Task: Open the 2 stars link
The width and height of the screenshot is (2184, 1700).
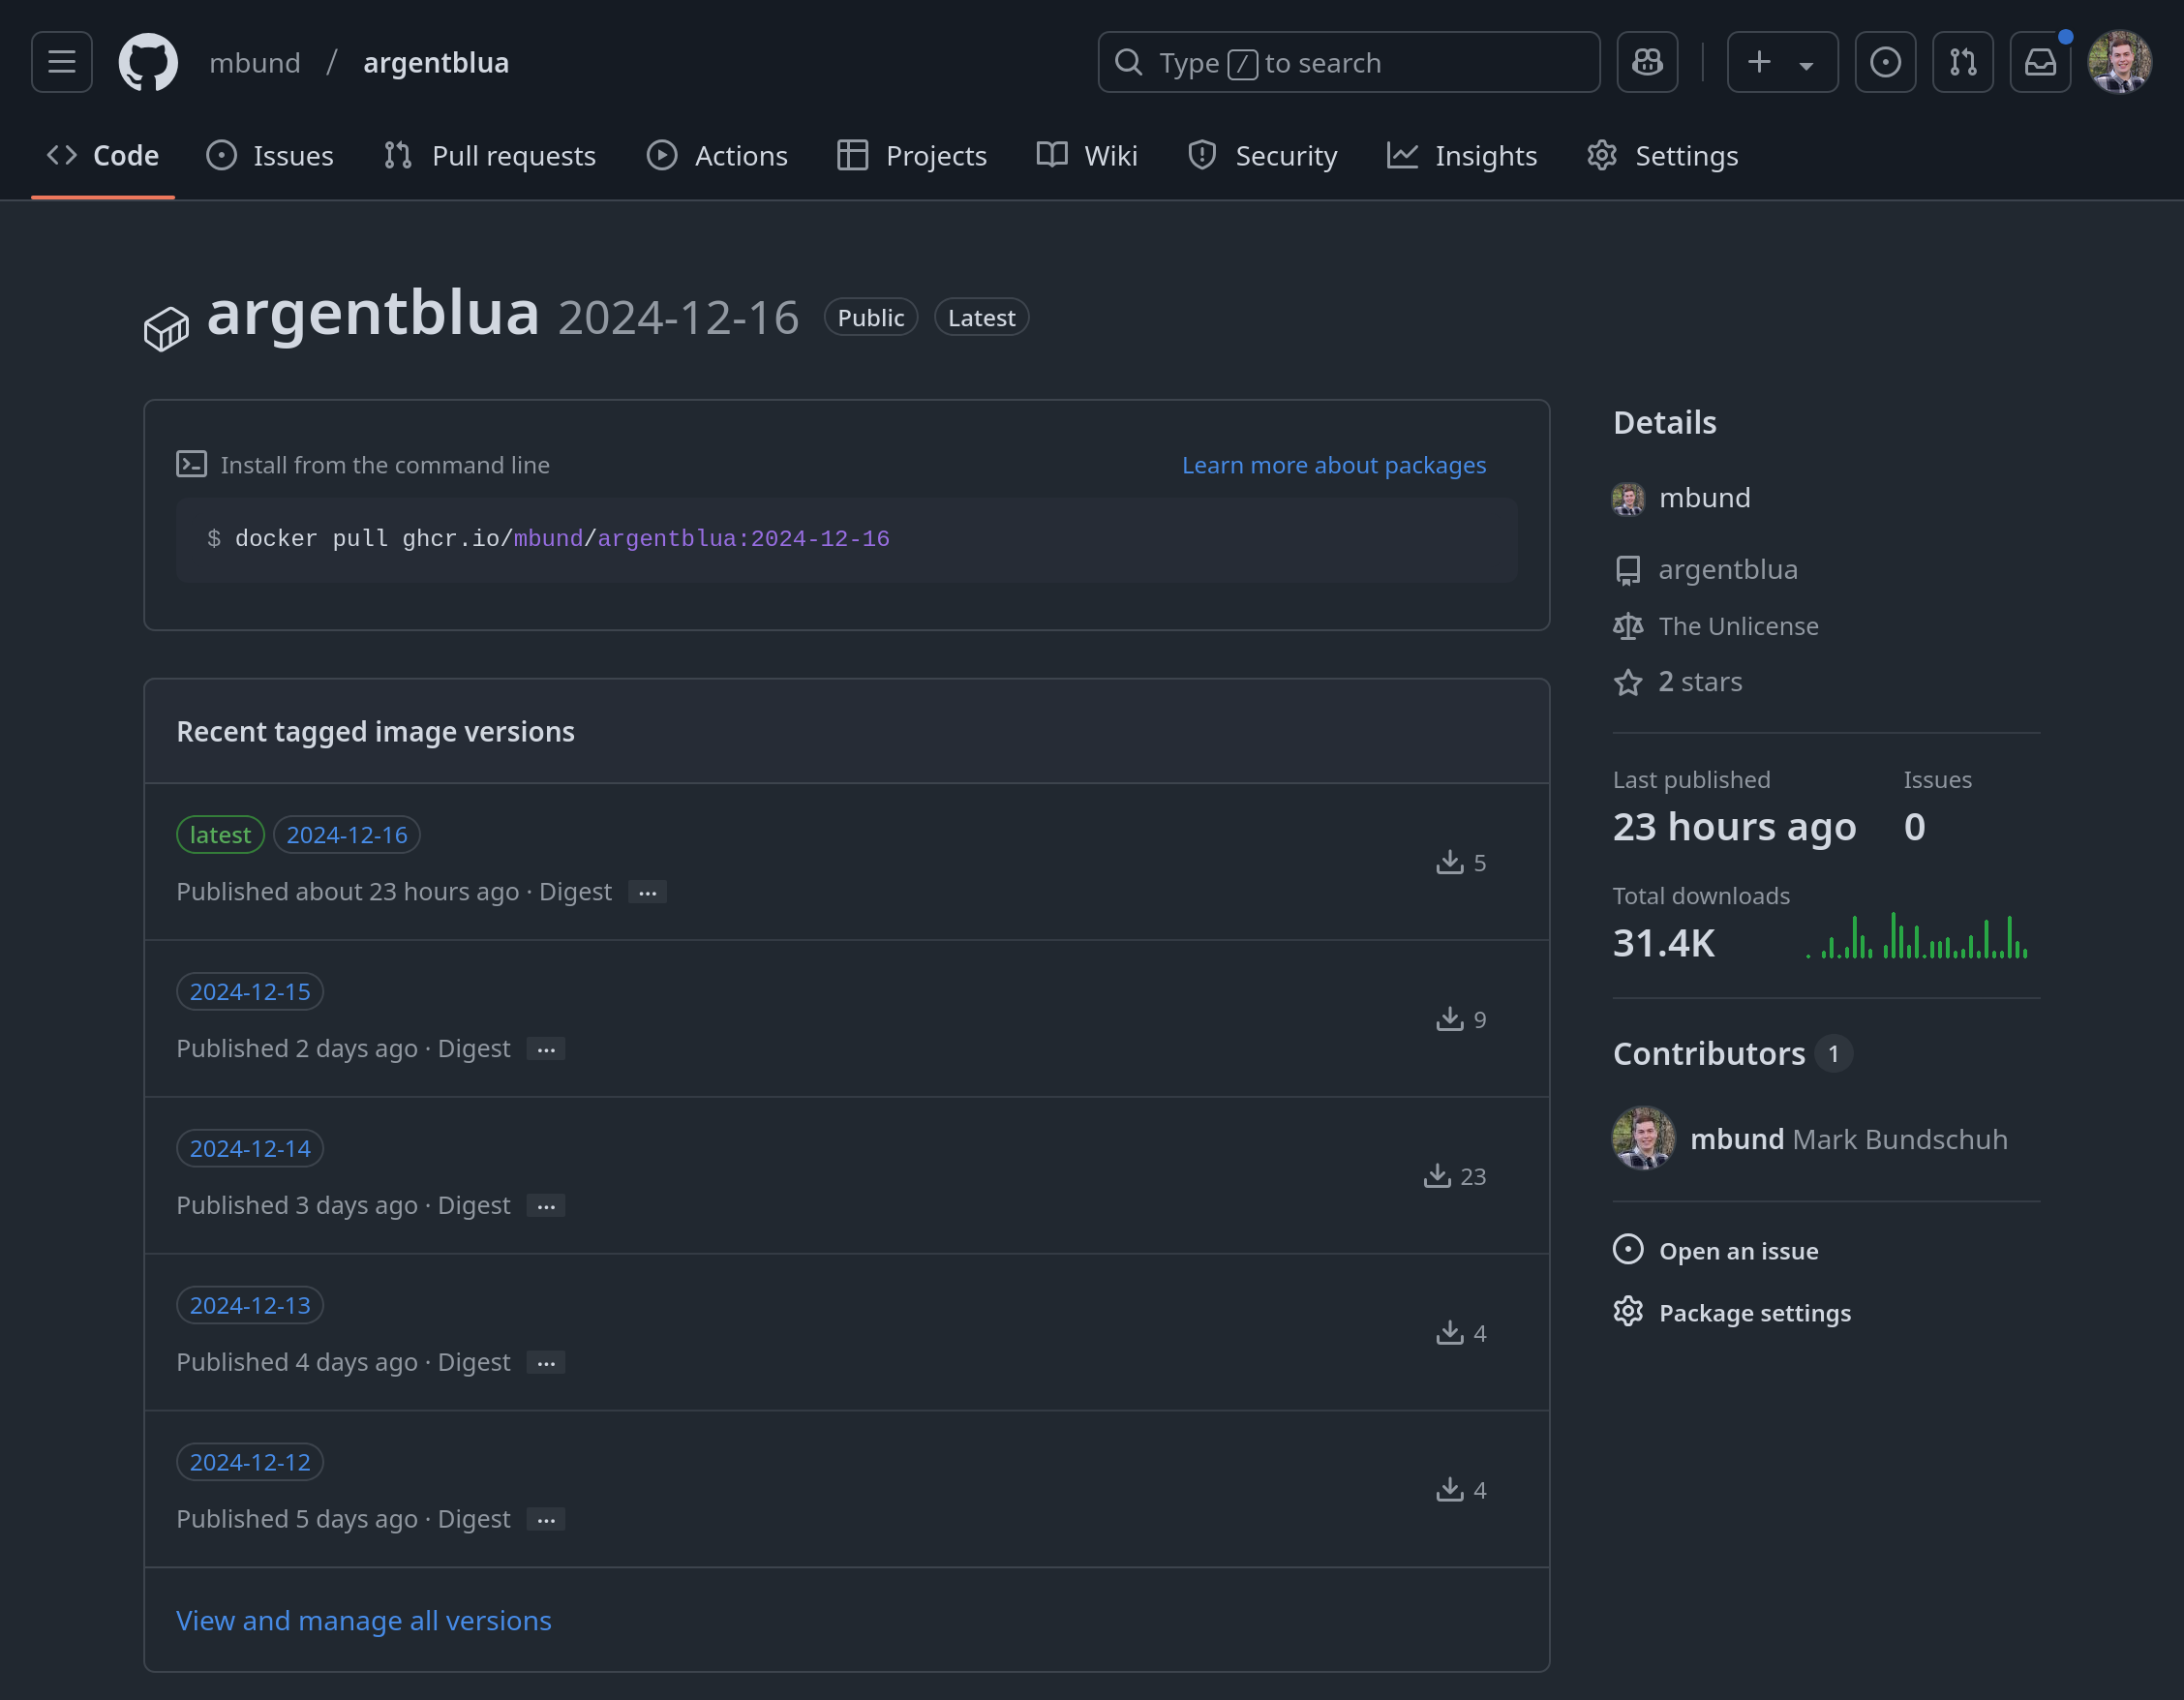Action: (x=1700, y=682)
